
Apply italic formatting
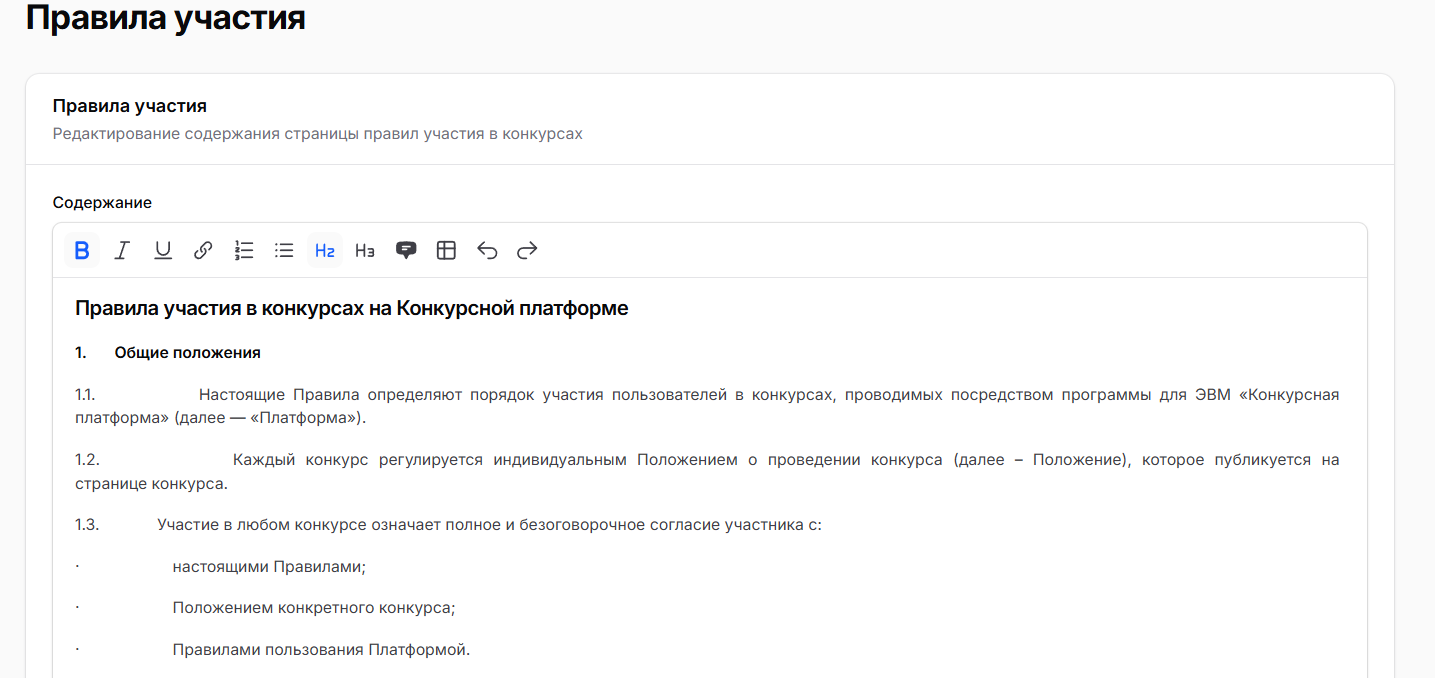coord(122,250)
